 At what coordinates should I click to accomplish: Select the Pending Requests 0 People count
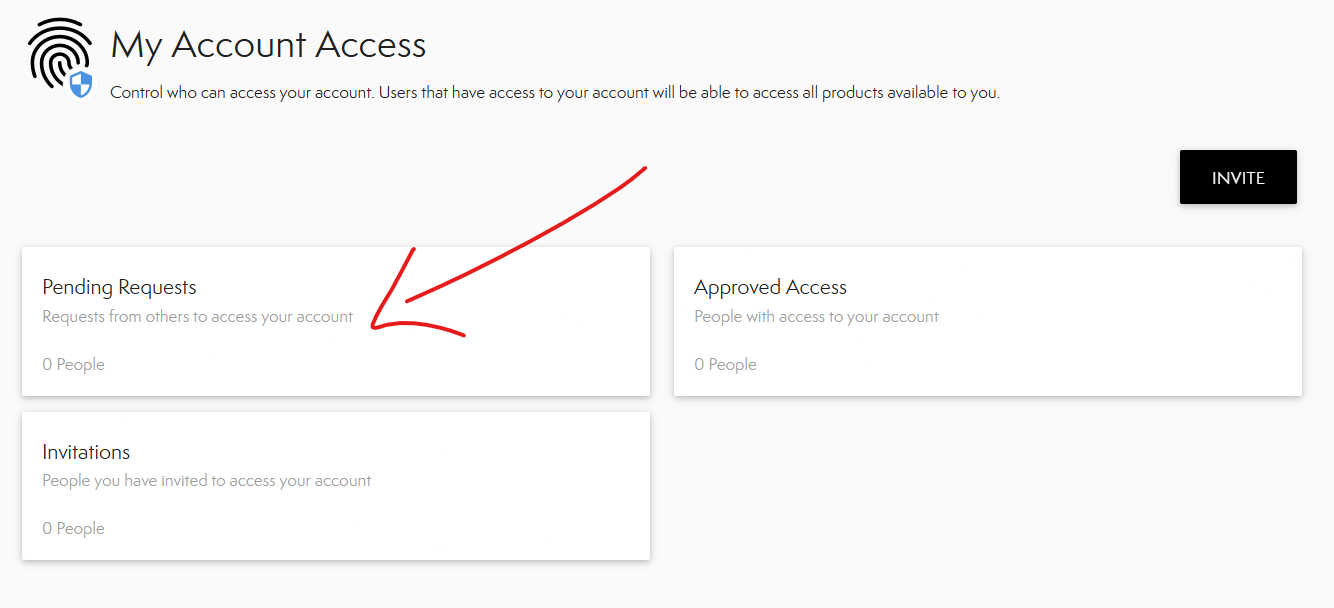pyautogui.click(x=73, y=365)
